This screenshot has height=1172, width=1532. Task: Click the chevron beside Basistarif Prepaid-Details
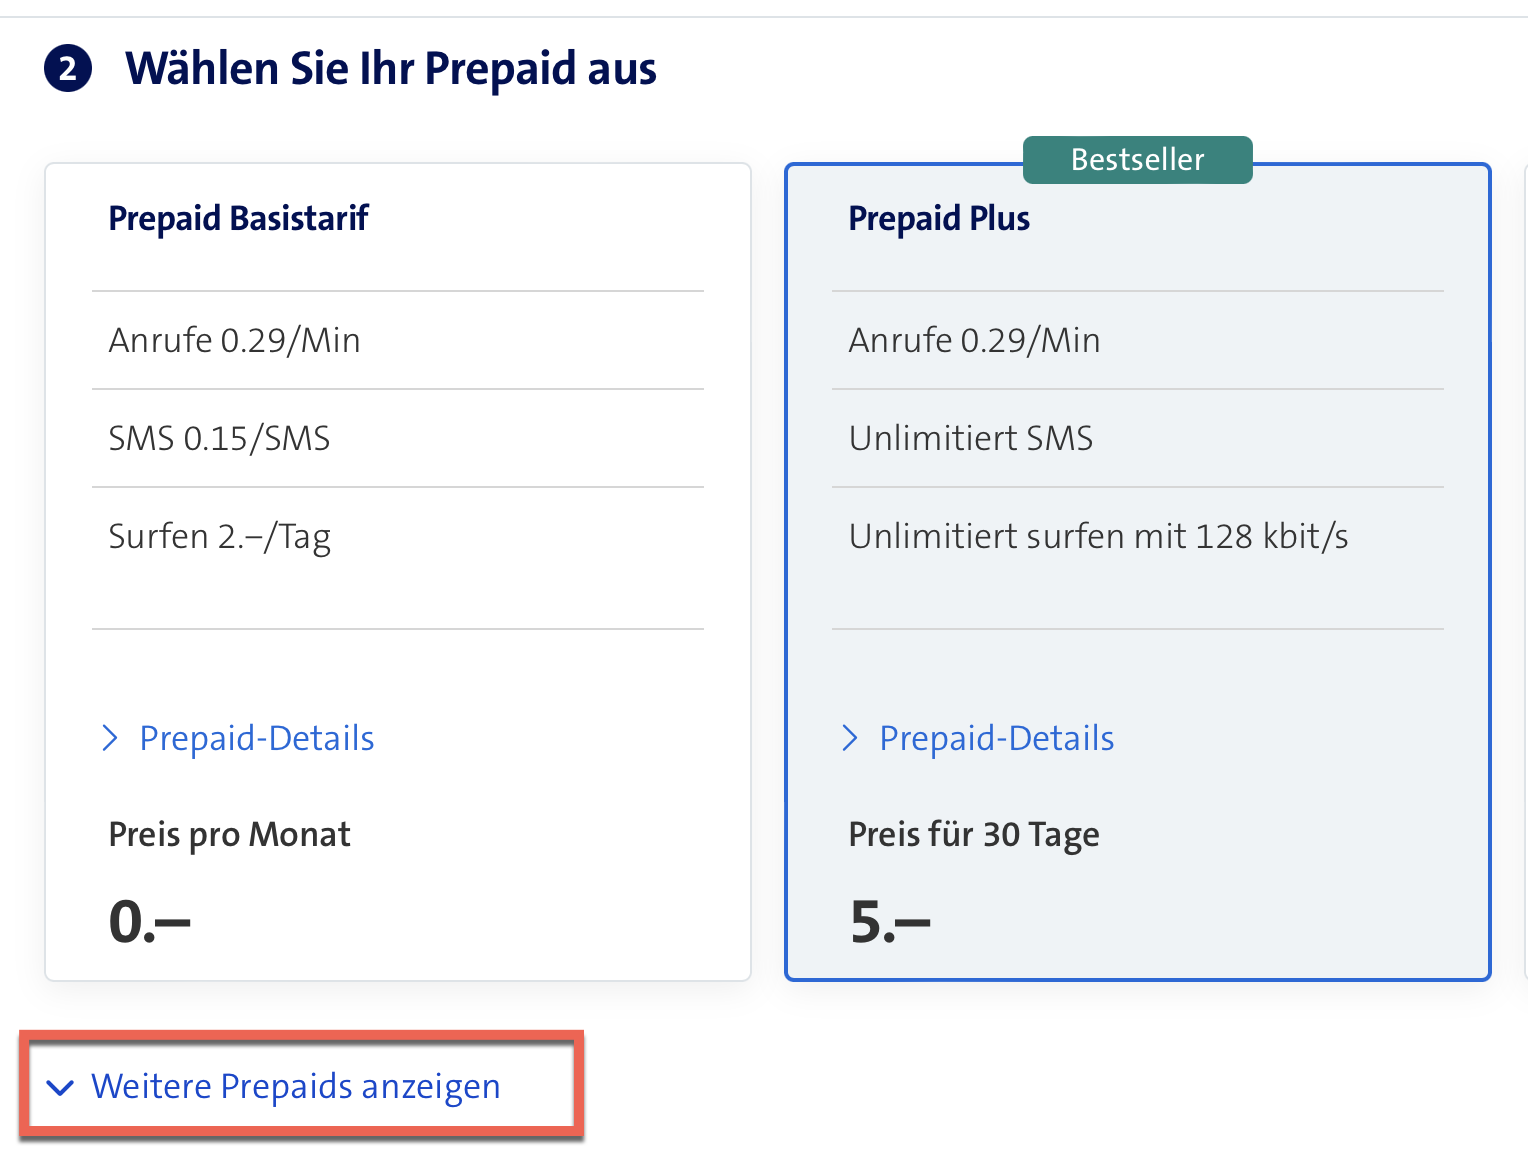(x=110, y=739)
